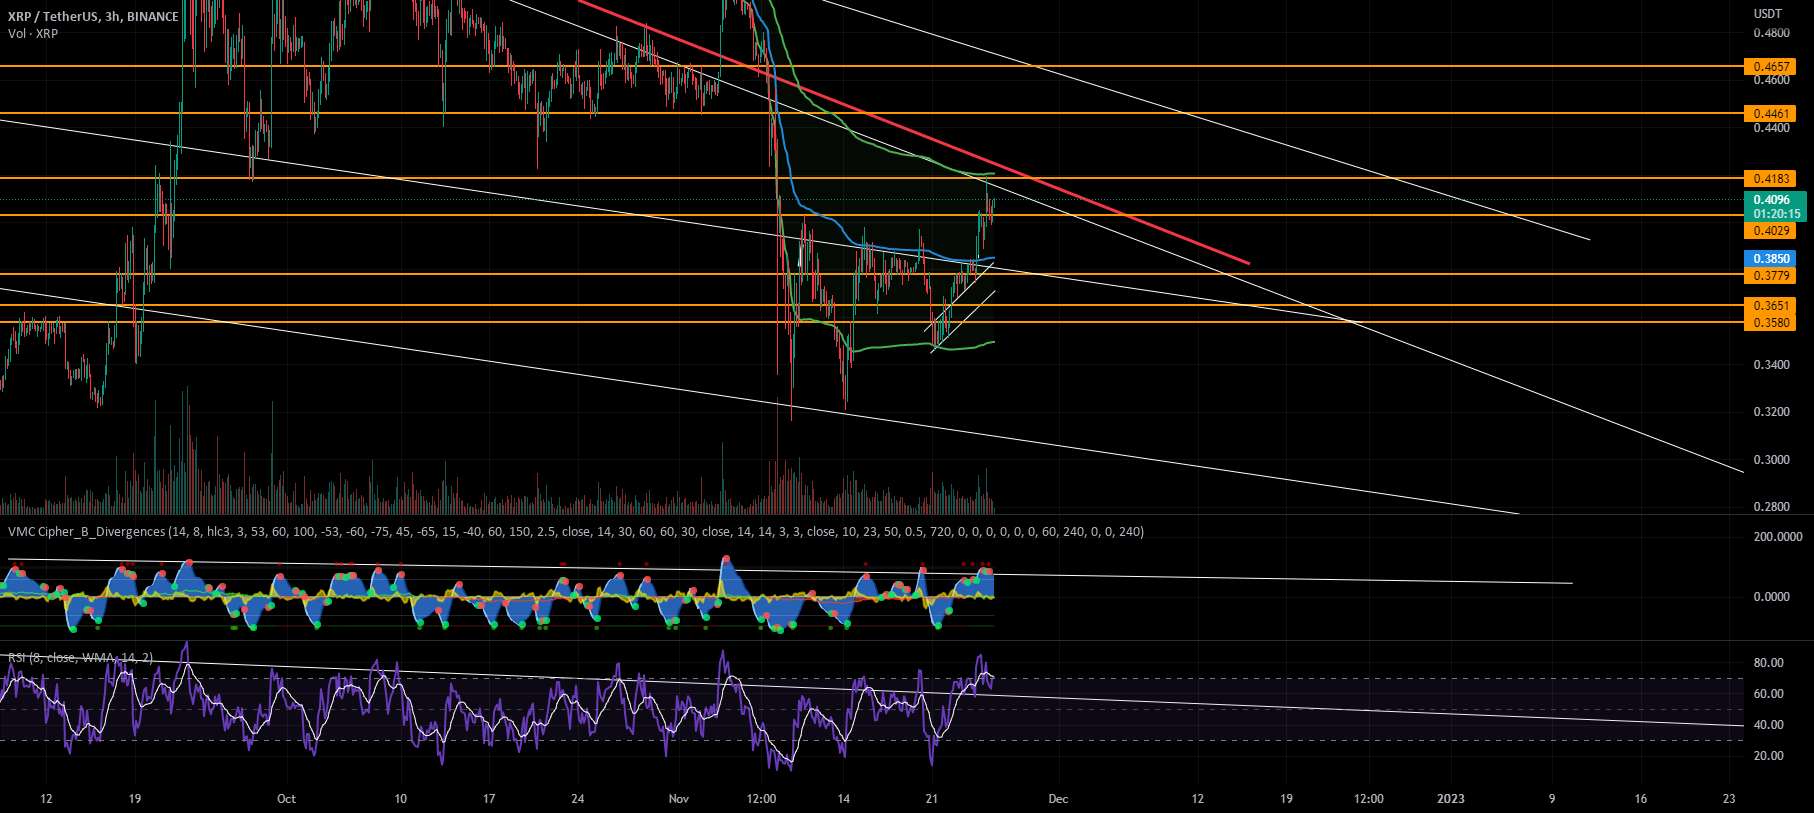Click the 0.3200 price axis tick
Viewport: 1814px width, 813px height.
pos(1771,412)
